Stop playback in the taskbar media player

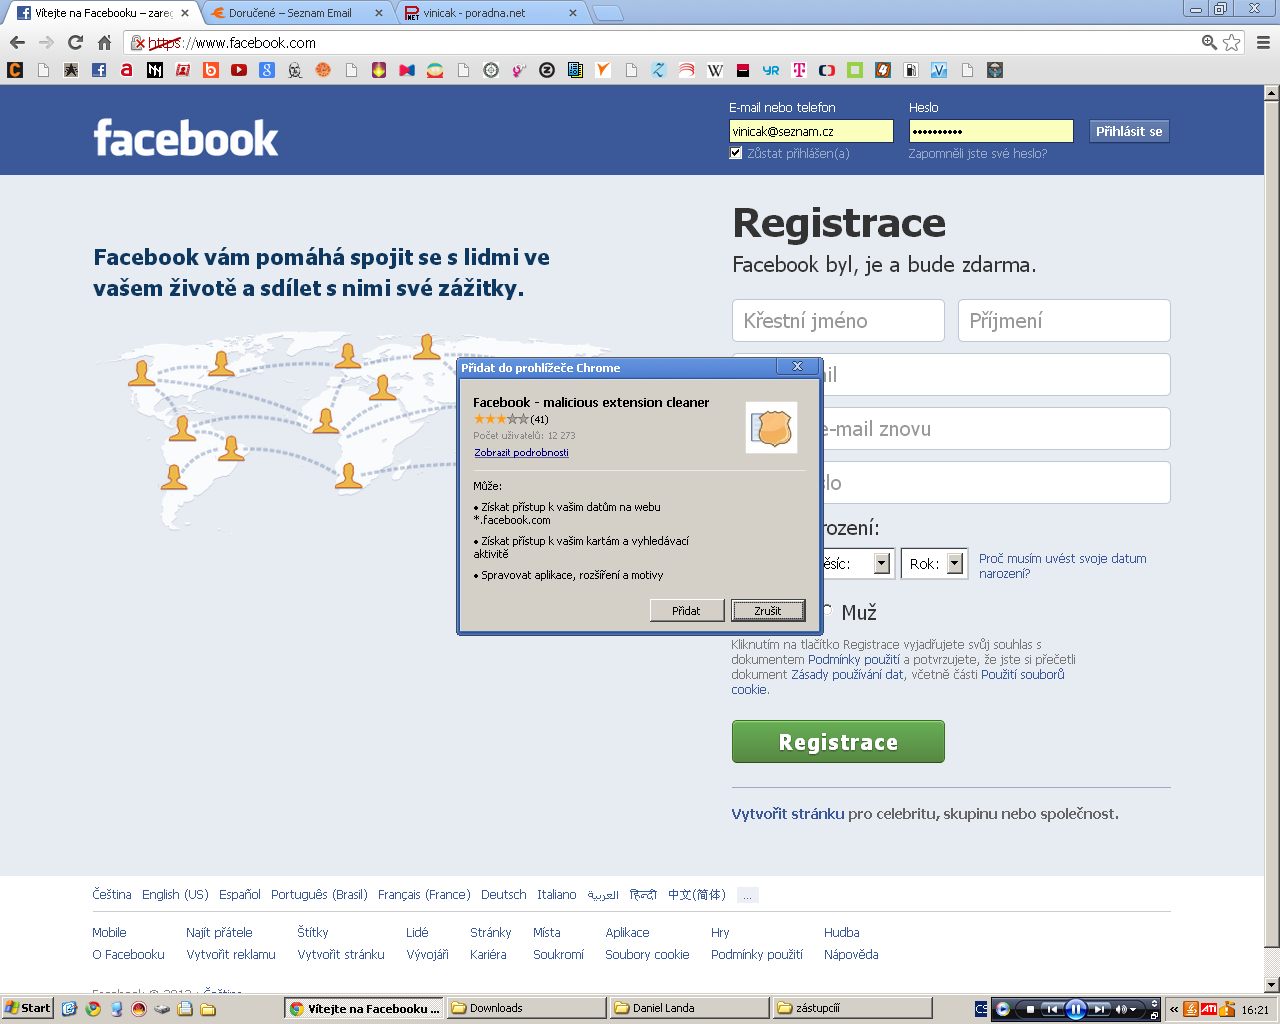click(x=1030, y=1009)
